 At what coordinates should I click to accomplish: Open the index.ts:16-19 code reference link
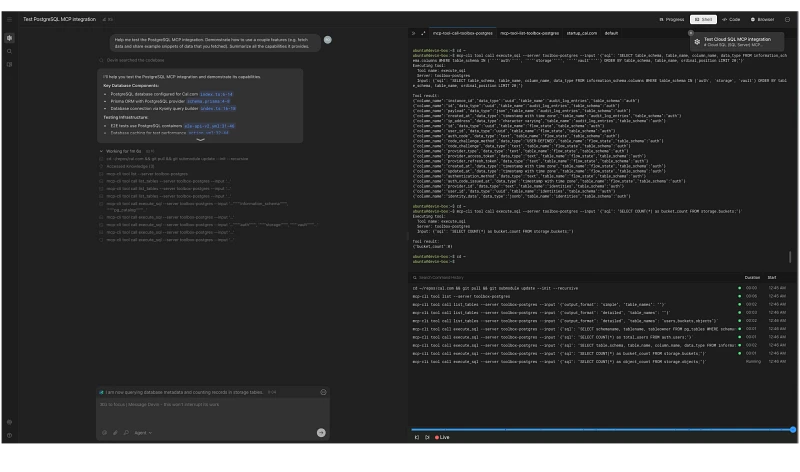click(x=218, y=109)
